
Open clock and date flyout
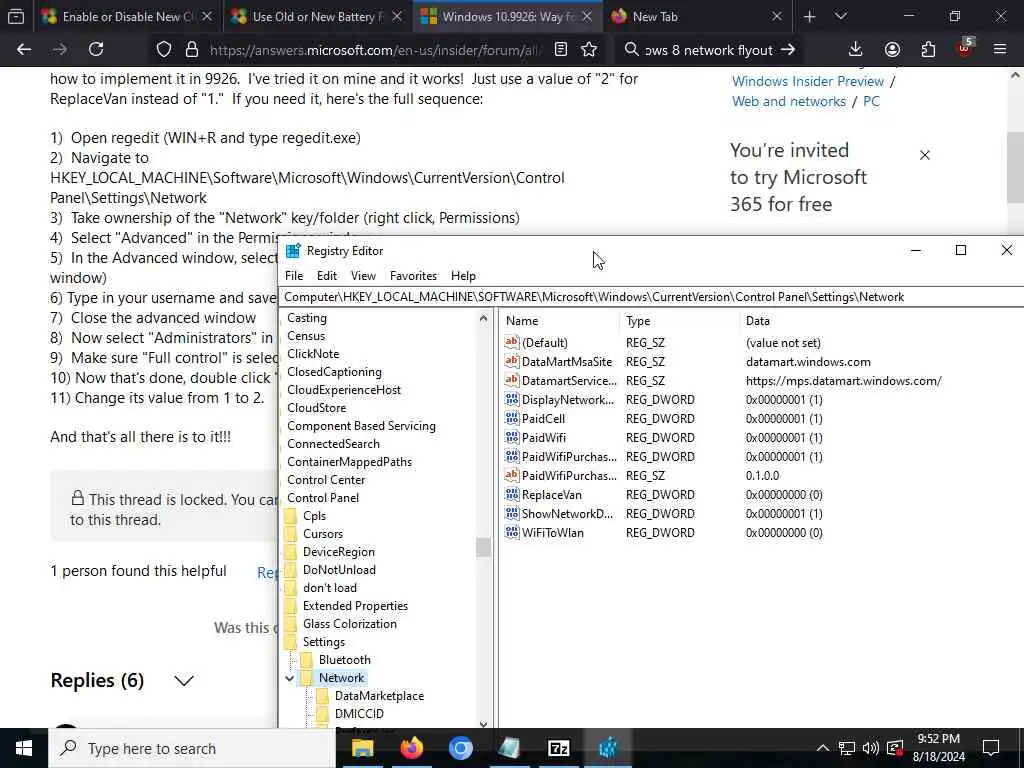pyautogui.click(x=938, y=748)
